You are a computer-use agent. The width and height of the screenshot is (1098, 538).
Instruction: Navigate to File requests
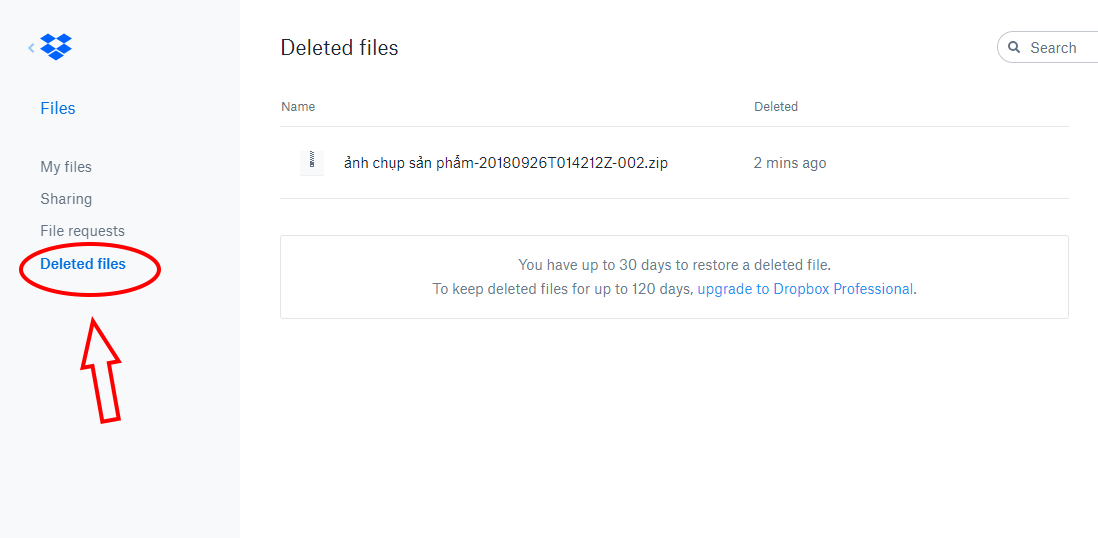[x=82, y=231]
